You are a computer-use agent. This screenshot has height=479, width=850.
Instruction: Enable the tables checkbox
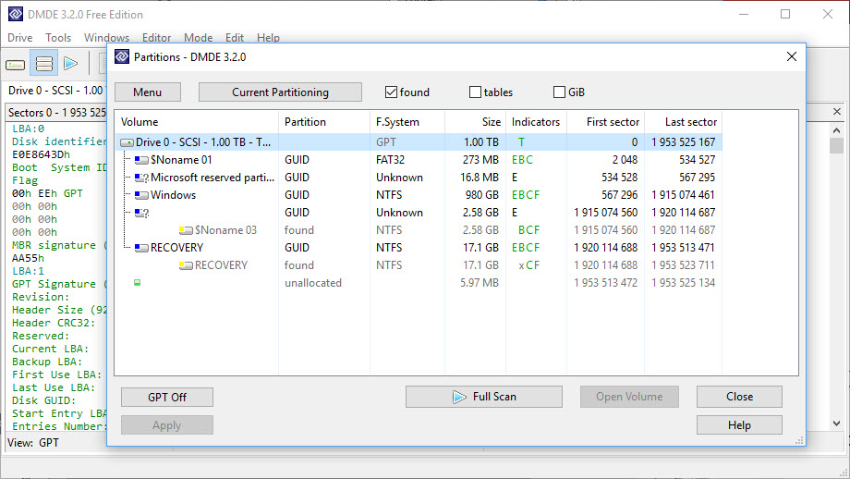(x=475, y=92)
